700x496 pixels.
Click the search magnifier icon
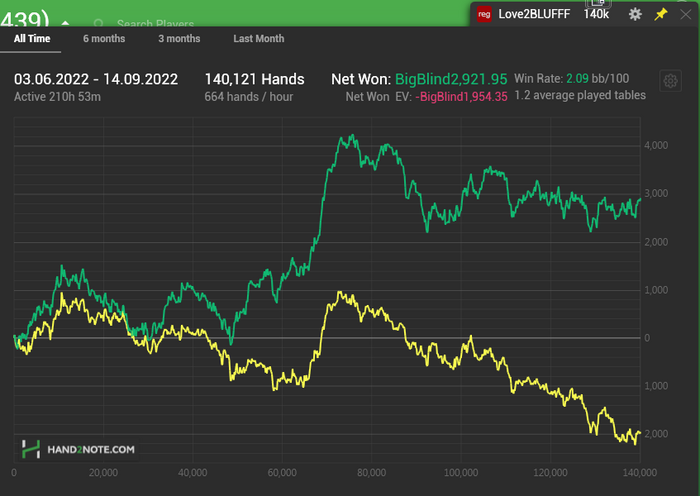click(x=99, y=23)
